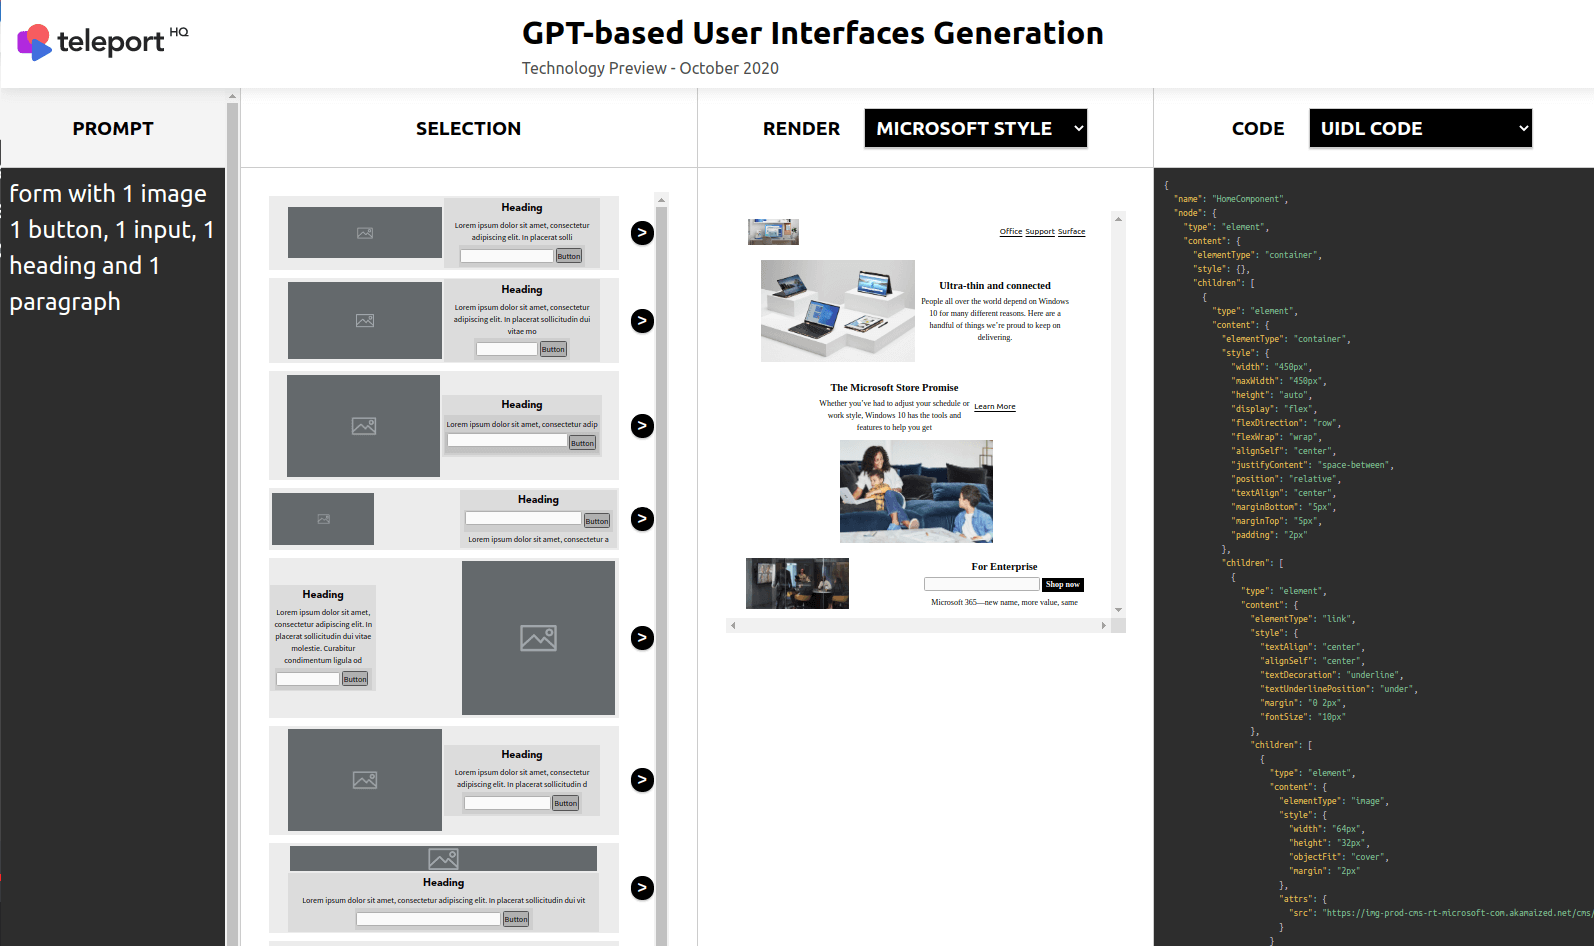Click the small image placeholder in the fourth layout
The image size is (1594, 946).
[323, 519]
